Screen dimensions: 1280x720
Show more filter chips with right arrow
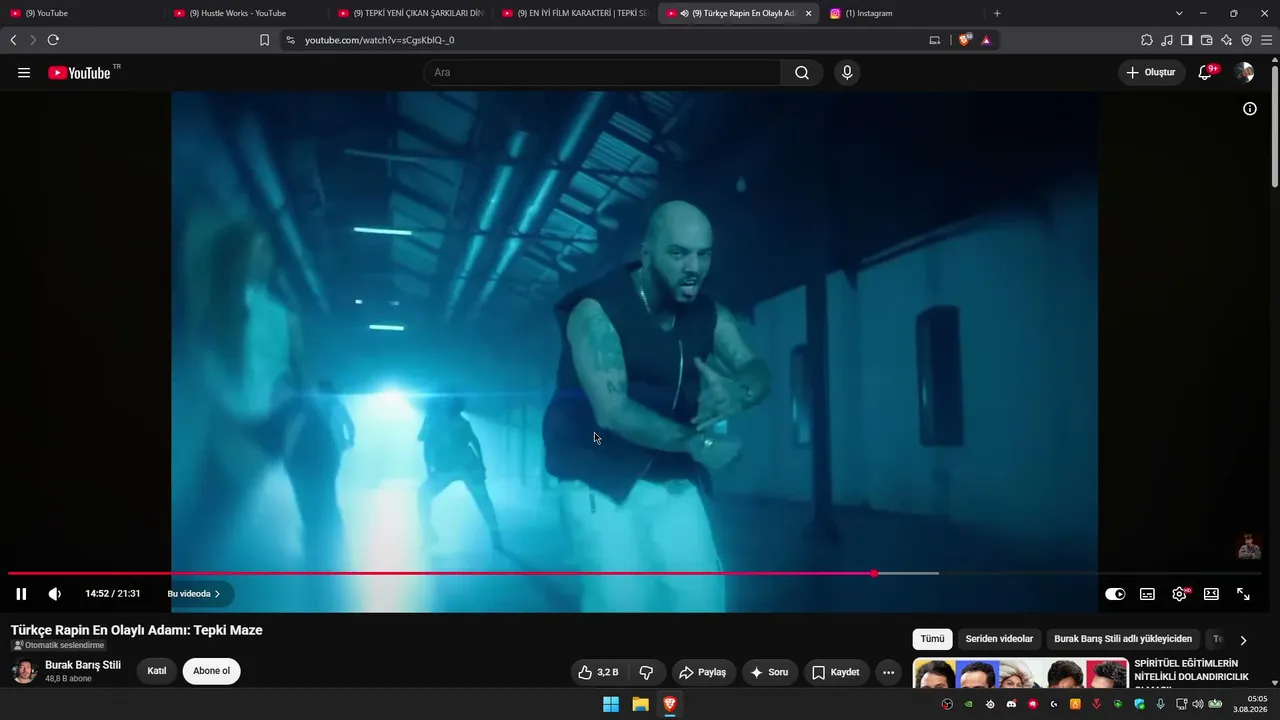click(1243, 640)
